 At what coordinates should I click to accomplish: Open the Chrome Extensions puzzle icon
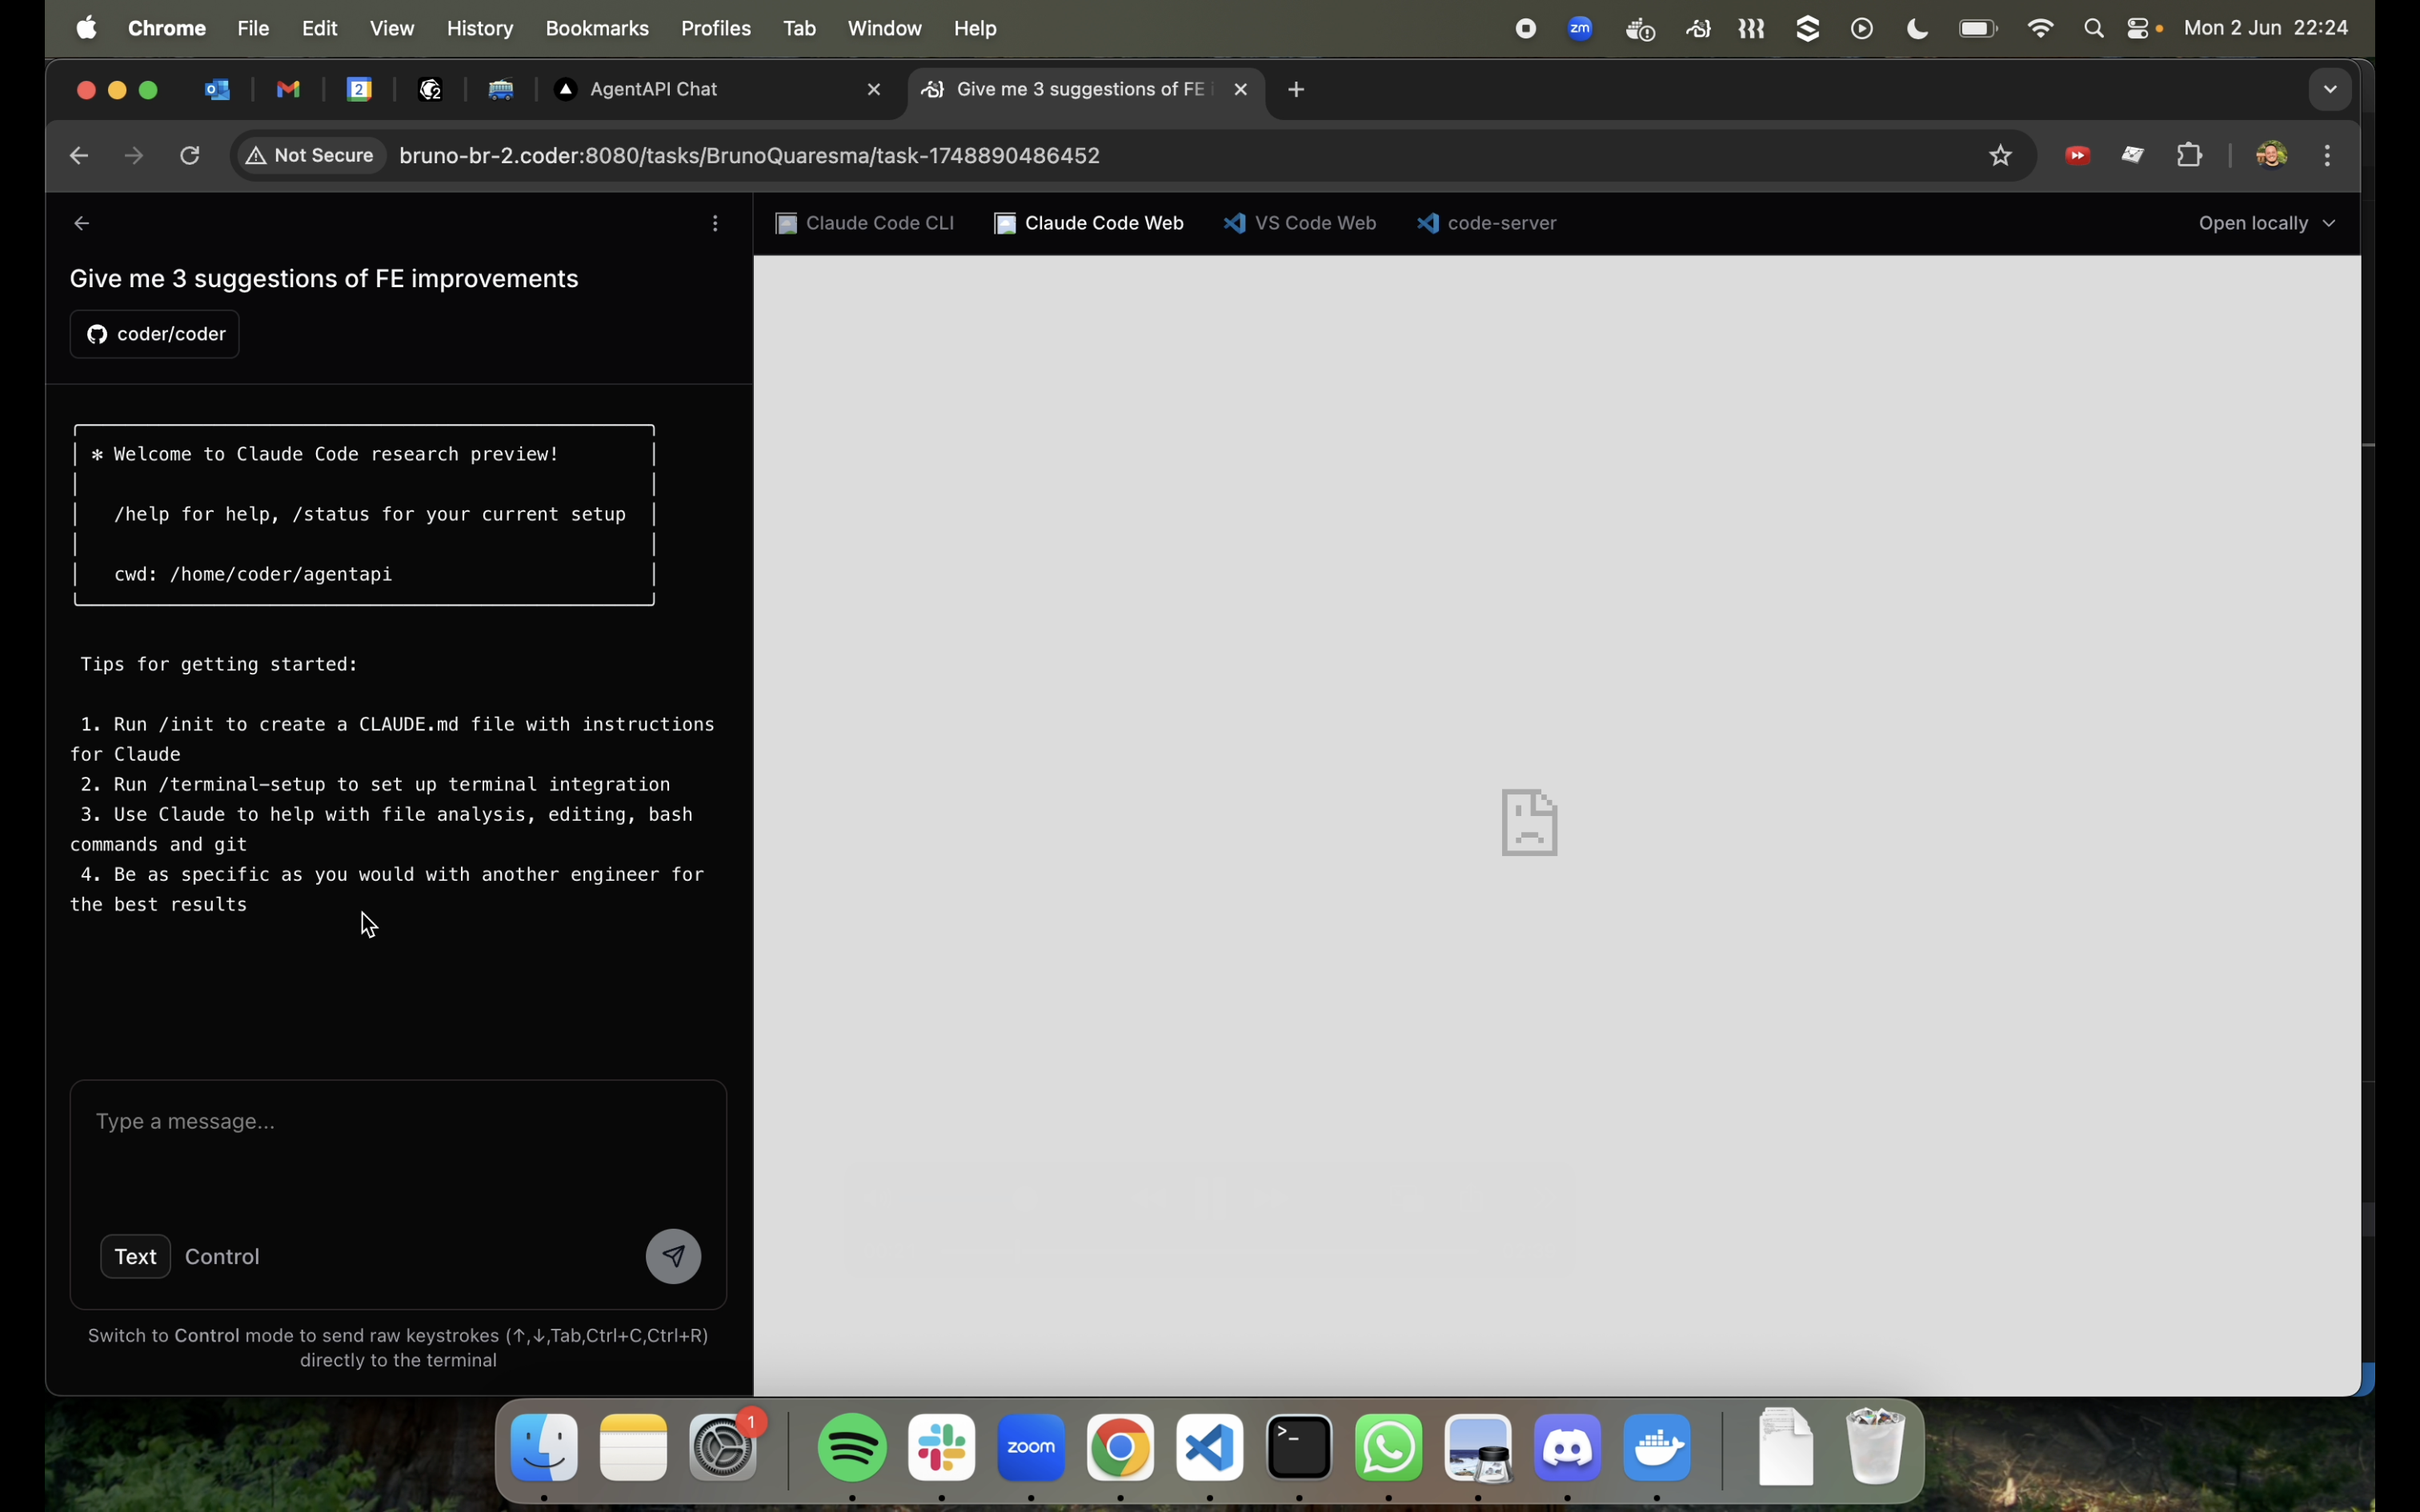pyautogui.click(x=2191, y=156)
